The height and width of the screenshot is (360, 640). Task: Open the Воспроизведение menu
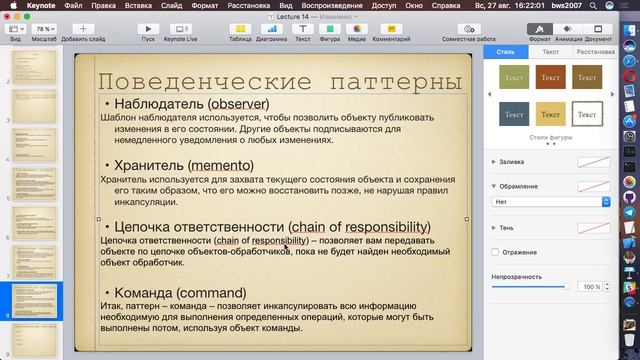332,6
